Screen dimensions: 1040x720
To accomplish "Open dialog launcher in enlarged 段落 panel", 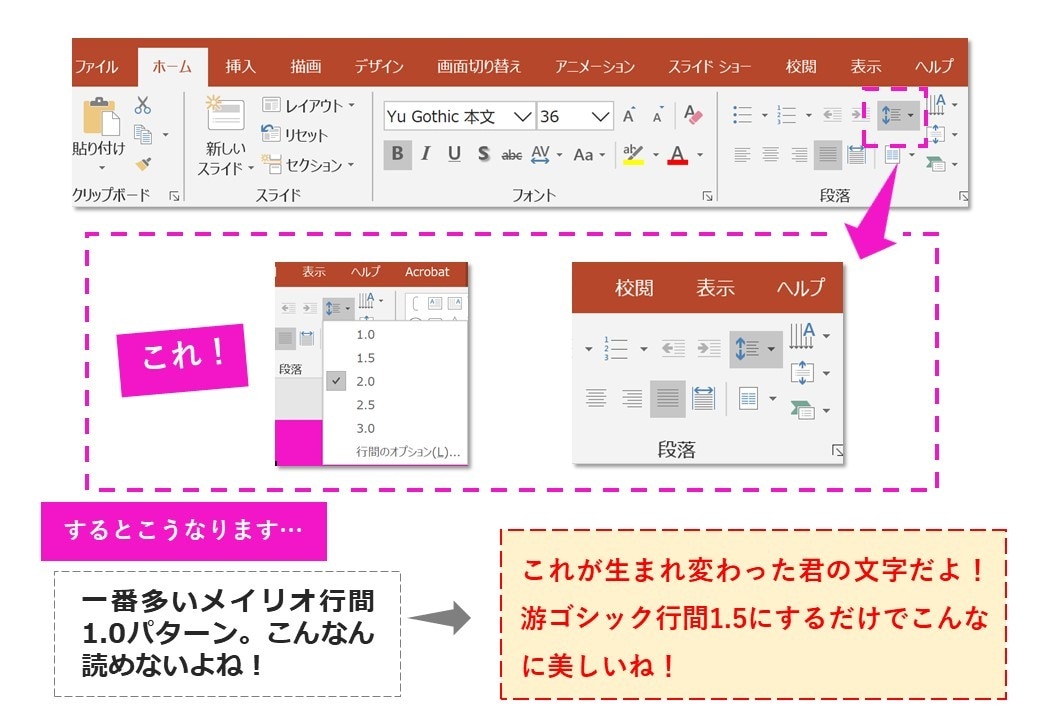I will (x=838, y=451).
